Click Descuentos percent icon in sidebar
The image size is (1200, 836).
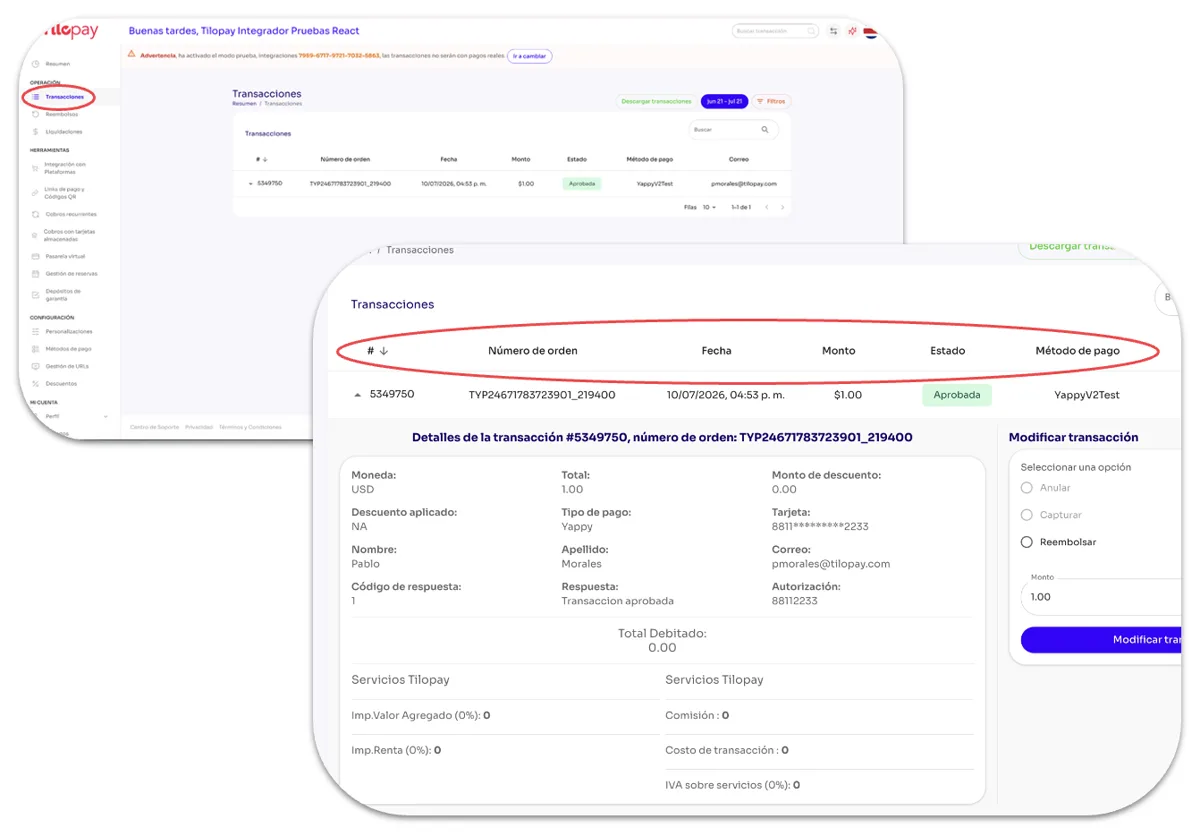(35, 384)
